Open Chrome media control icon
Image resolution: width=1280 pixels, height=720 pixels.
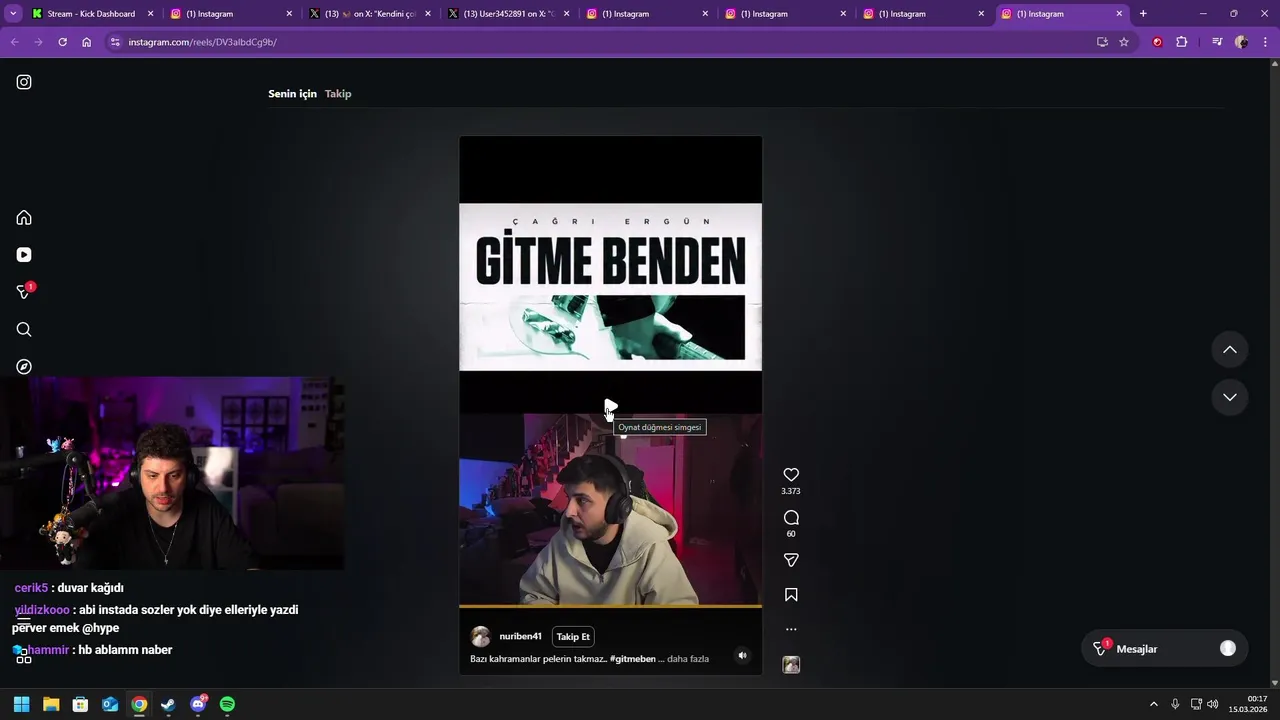point(1217,42)
